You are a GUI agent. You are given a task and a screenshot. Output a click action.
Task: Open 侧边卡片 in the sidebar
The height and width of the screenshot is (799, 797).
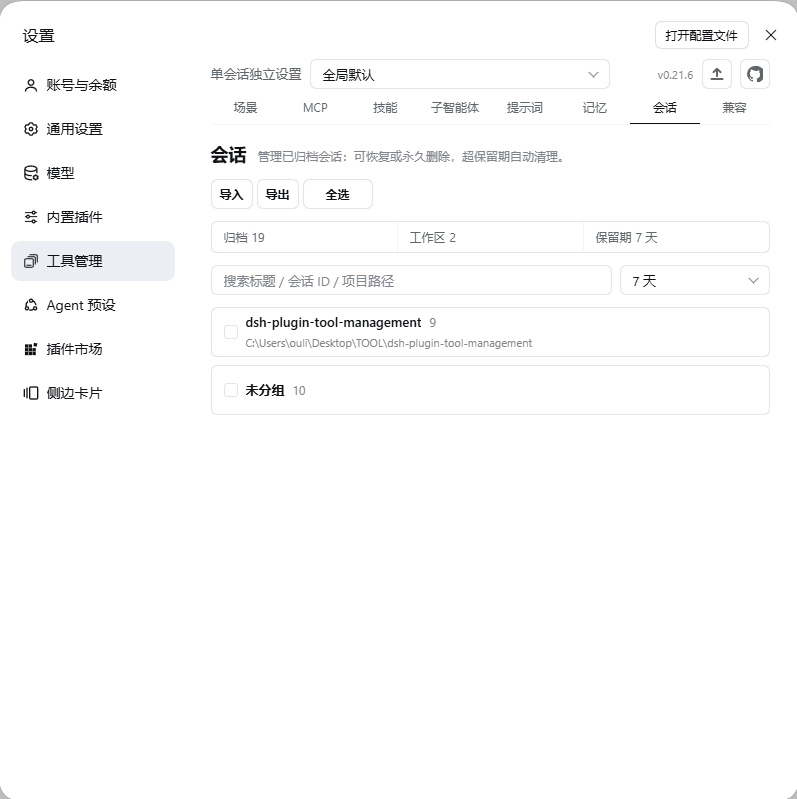click(93, 393)
